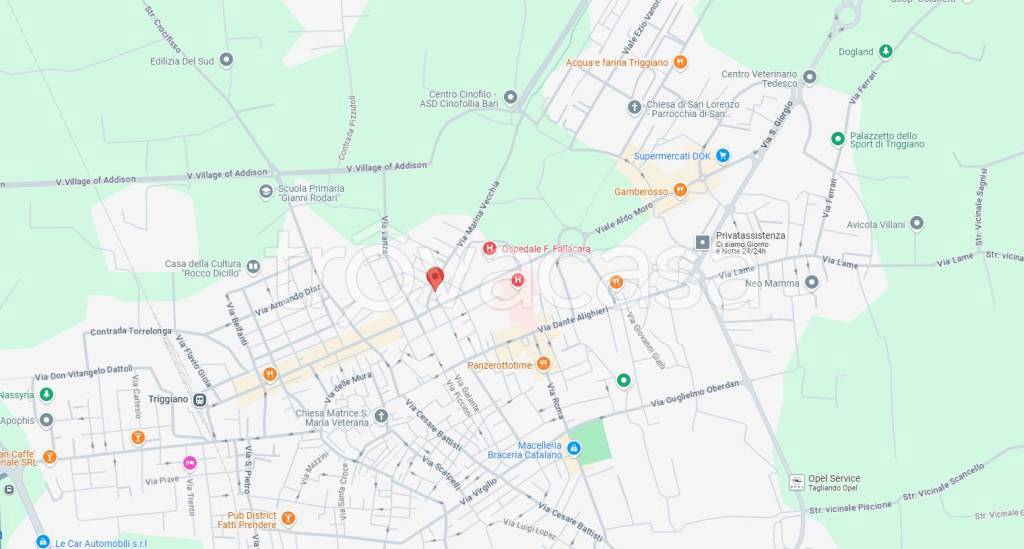Select the Via delle Mura street label
Image resolution: width=1024 pixels, height=549 pixels.
coord(347,388)
